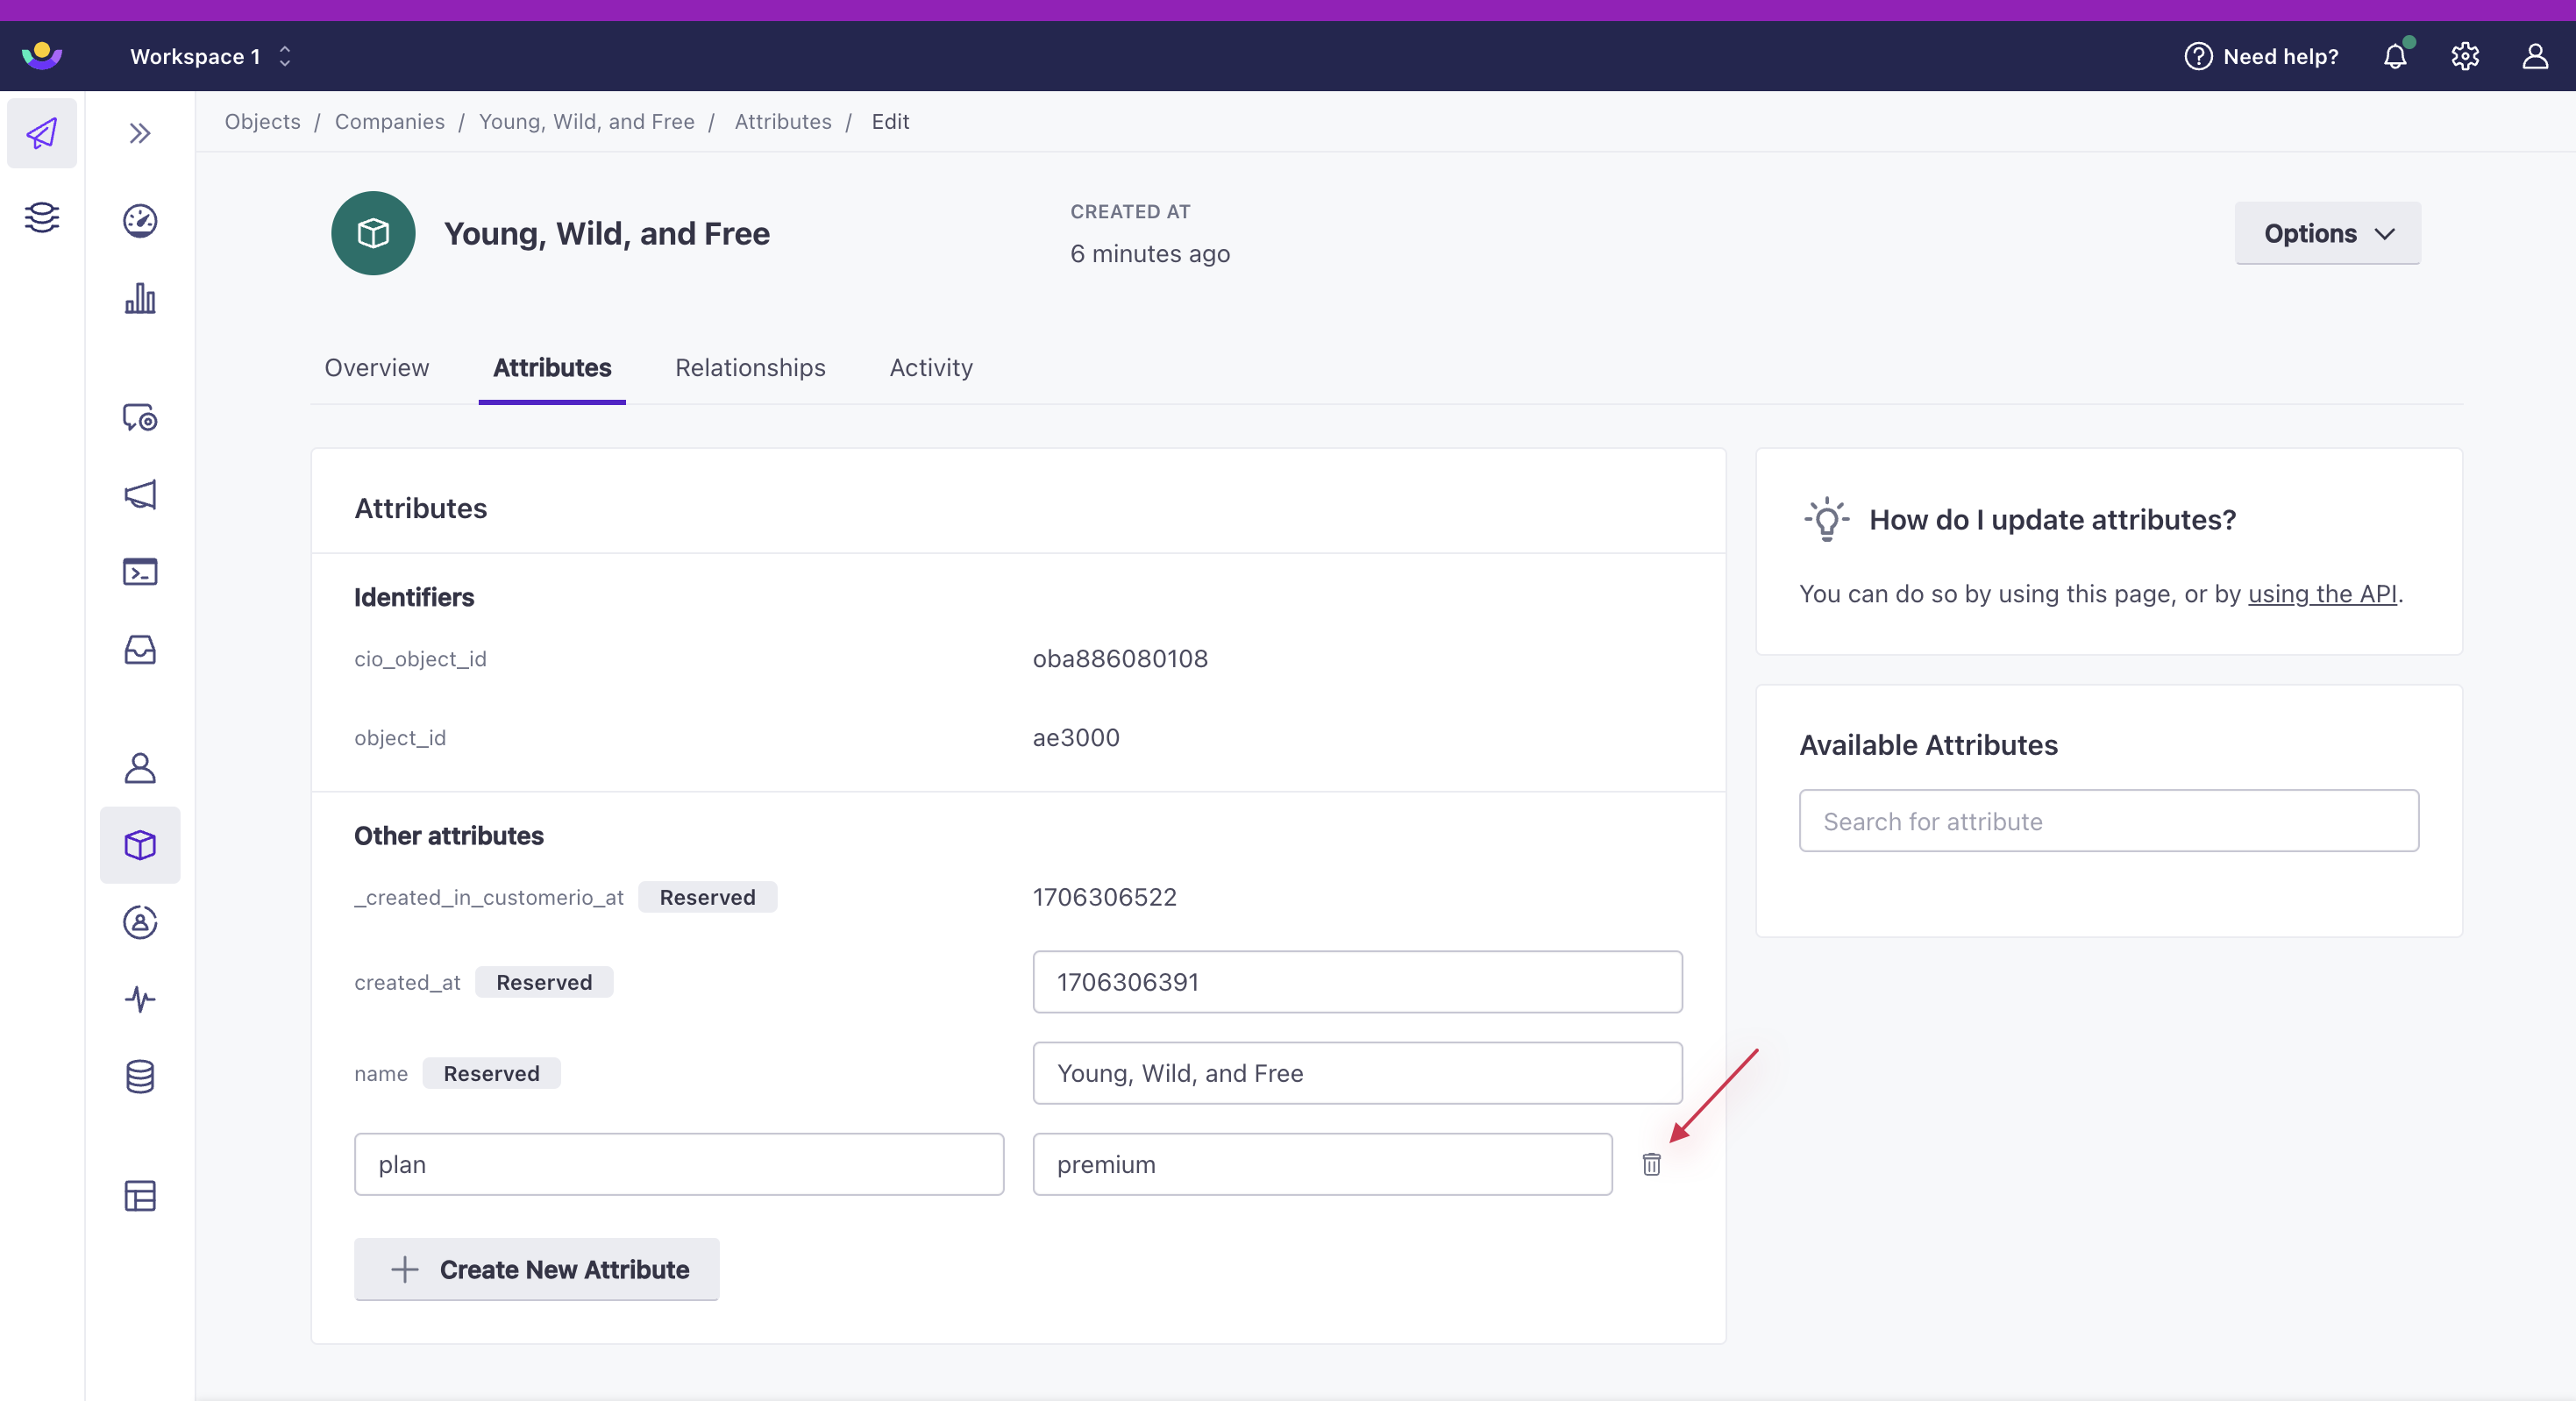Open the segments circled-person icon
This screenshot has height=1401, width=2576.
point(140,922)
